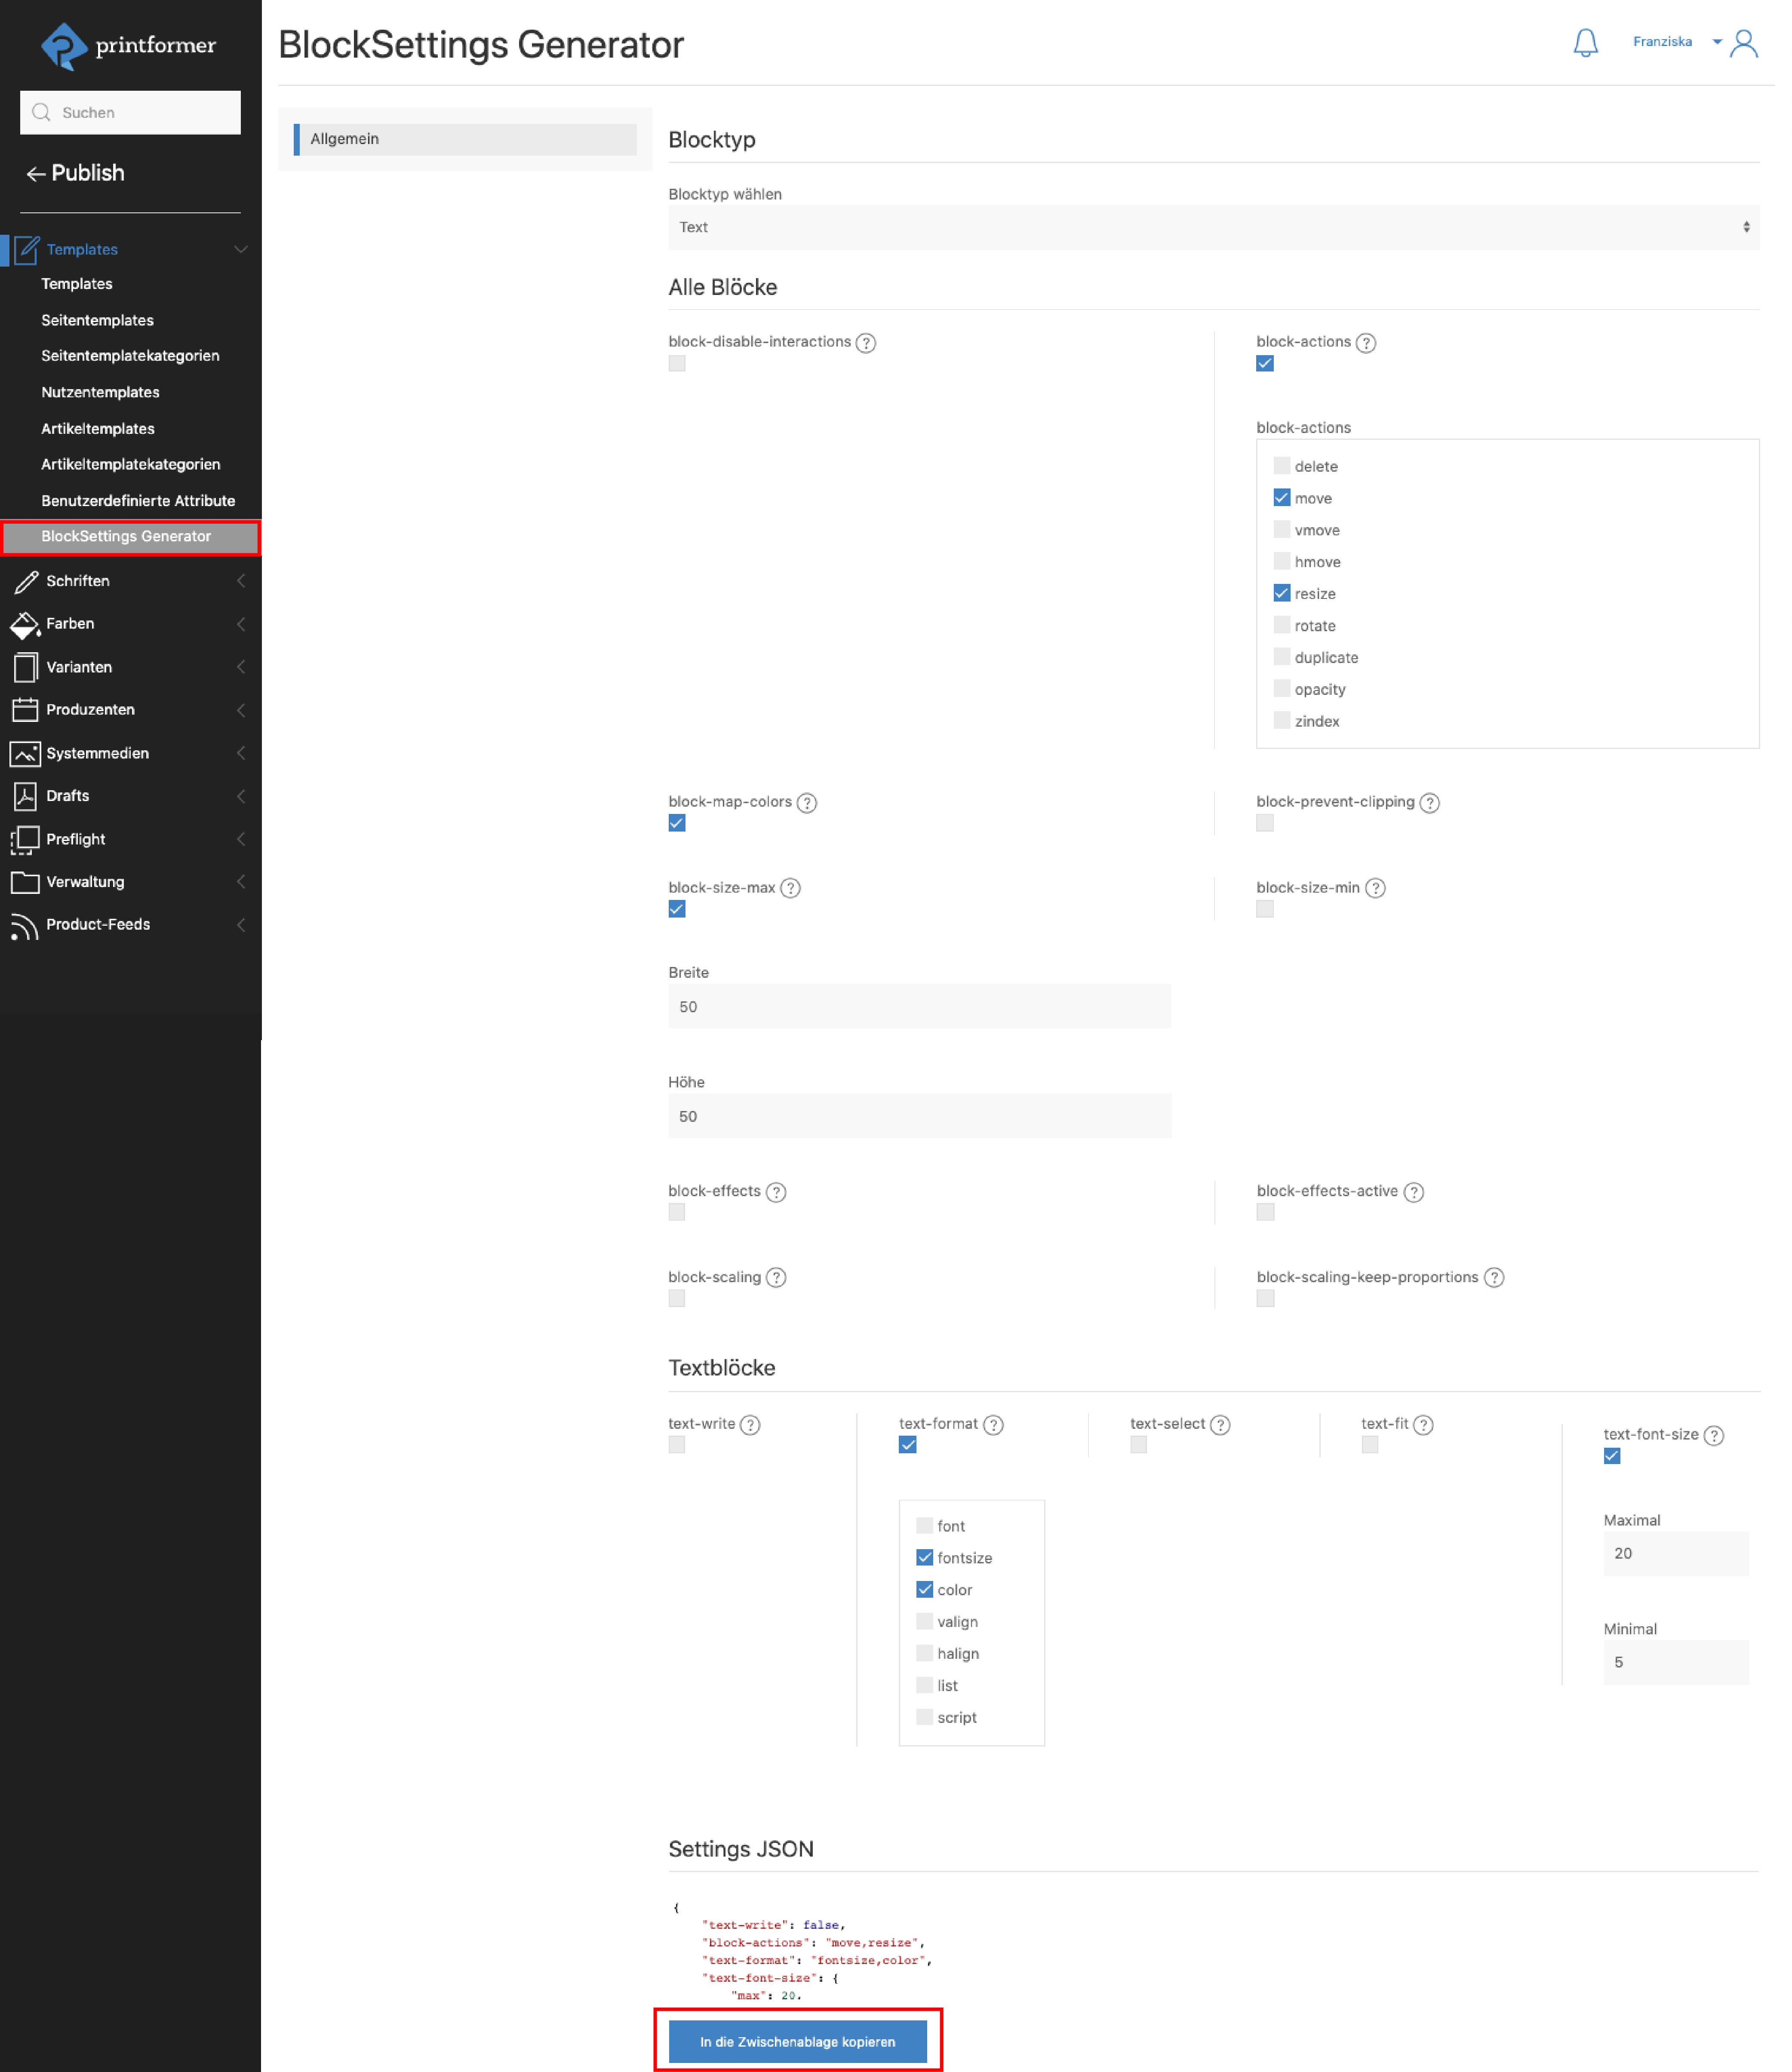Image resolution: width=1792 pixels, height=2072 pixels.
Task: Enable the delete block-action checkbox
Action: (x=1281, y=466)
